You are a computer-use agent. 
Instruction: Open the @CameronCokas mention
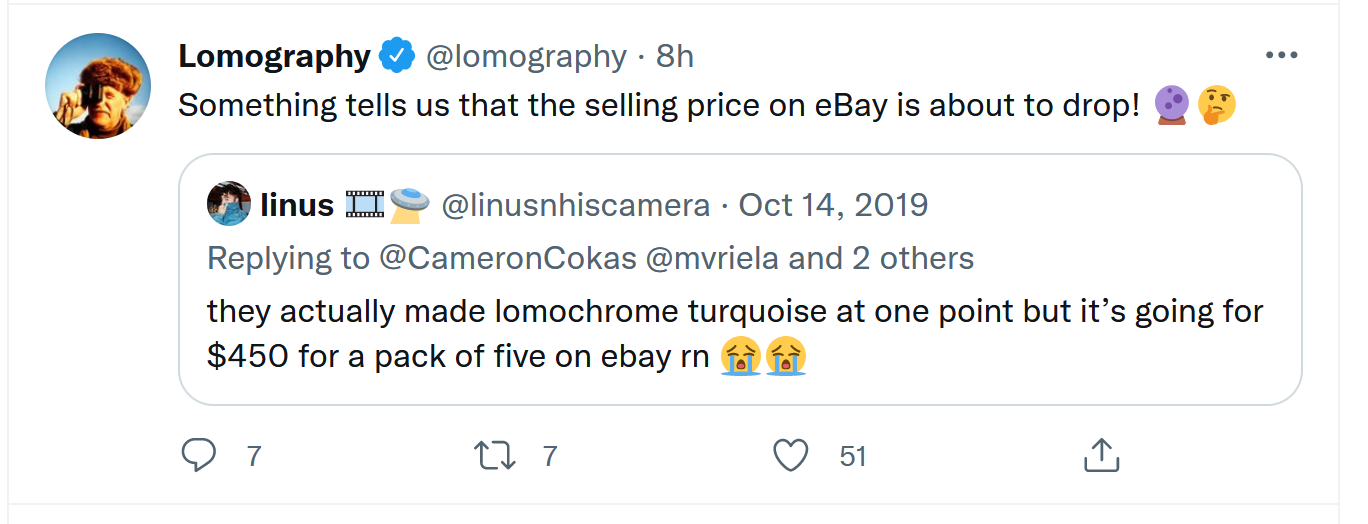tap(509, 258)
